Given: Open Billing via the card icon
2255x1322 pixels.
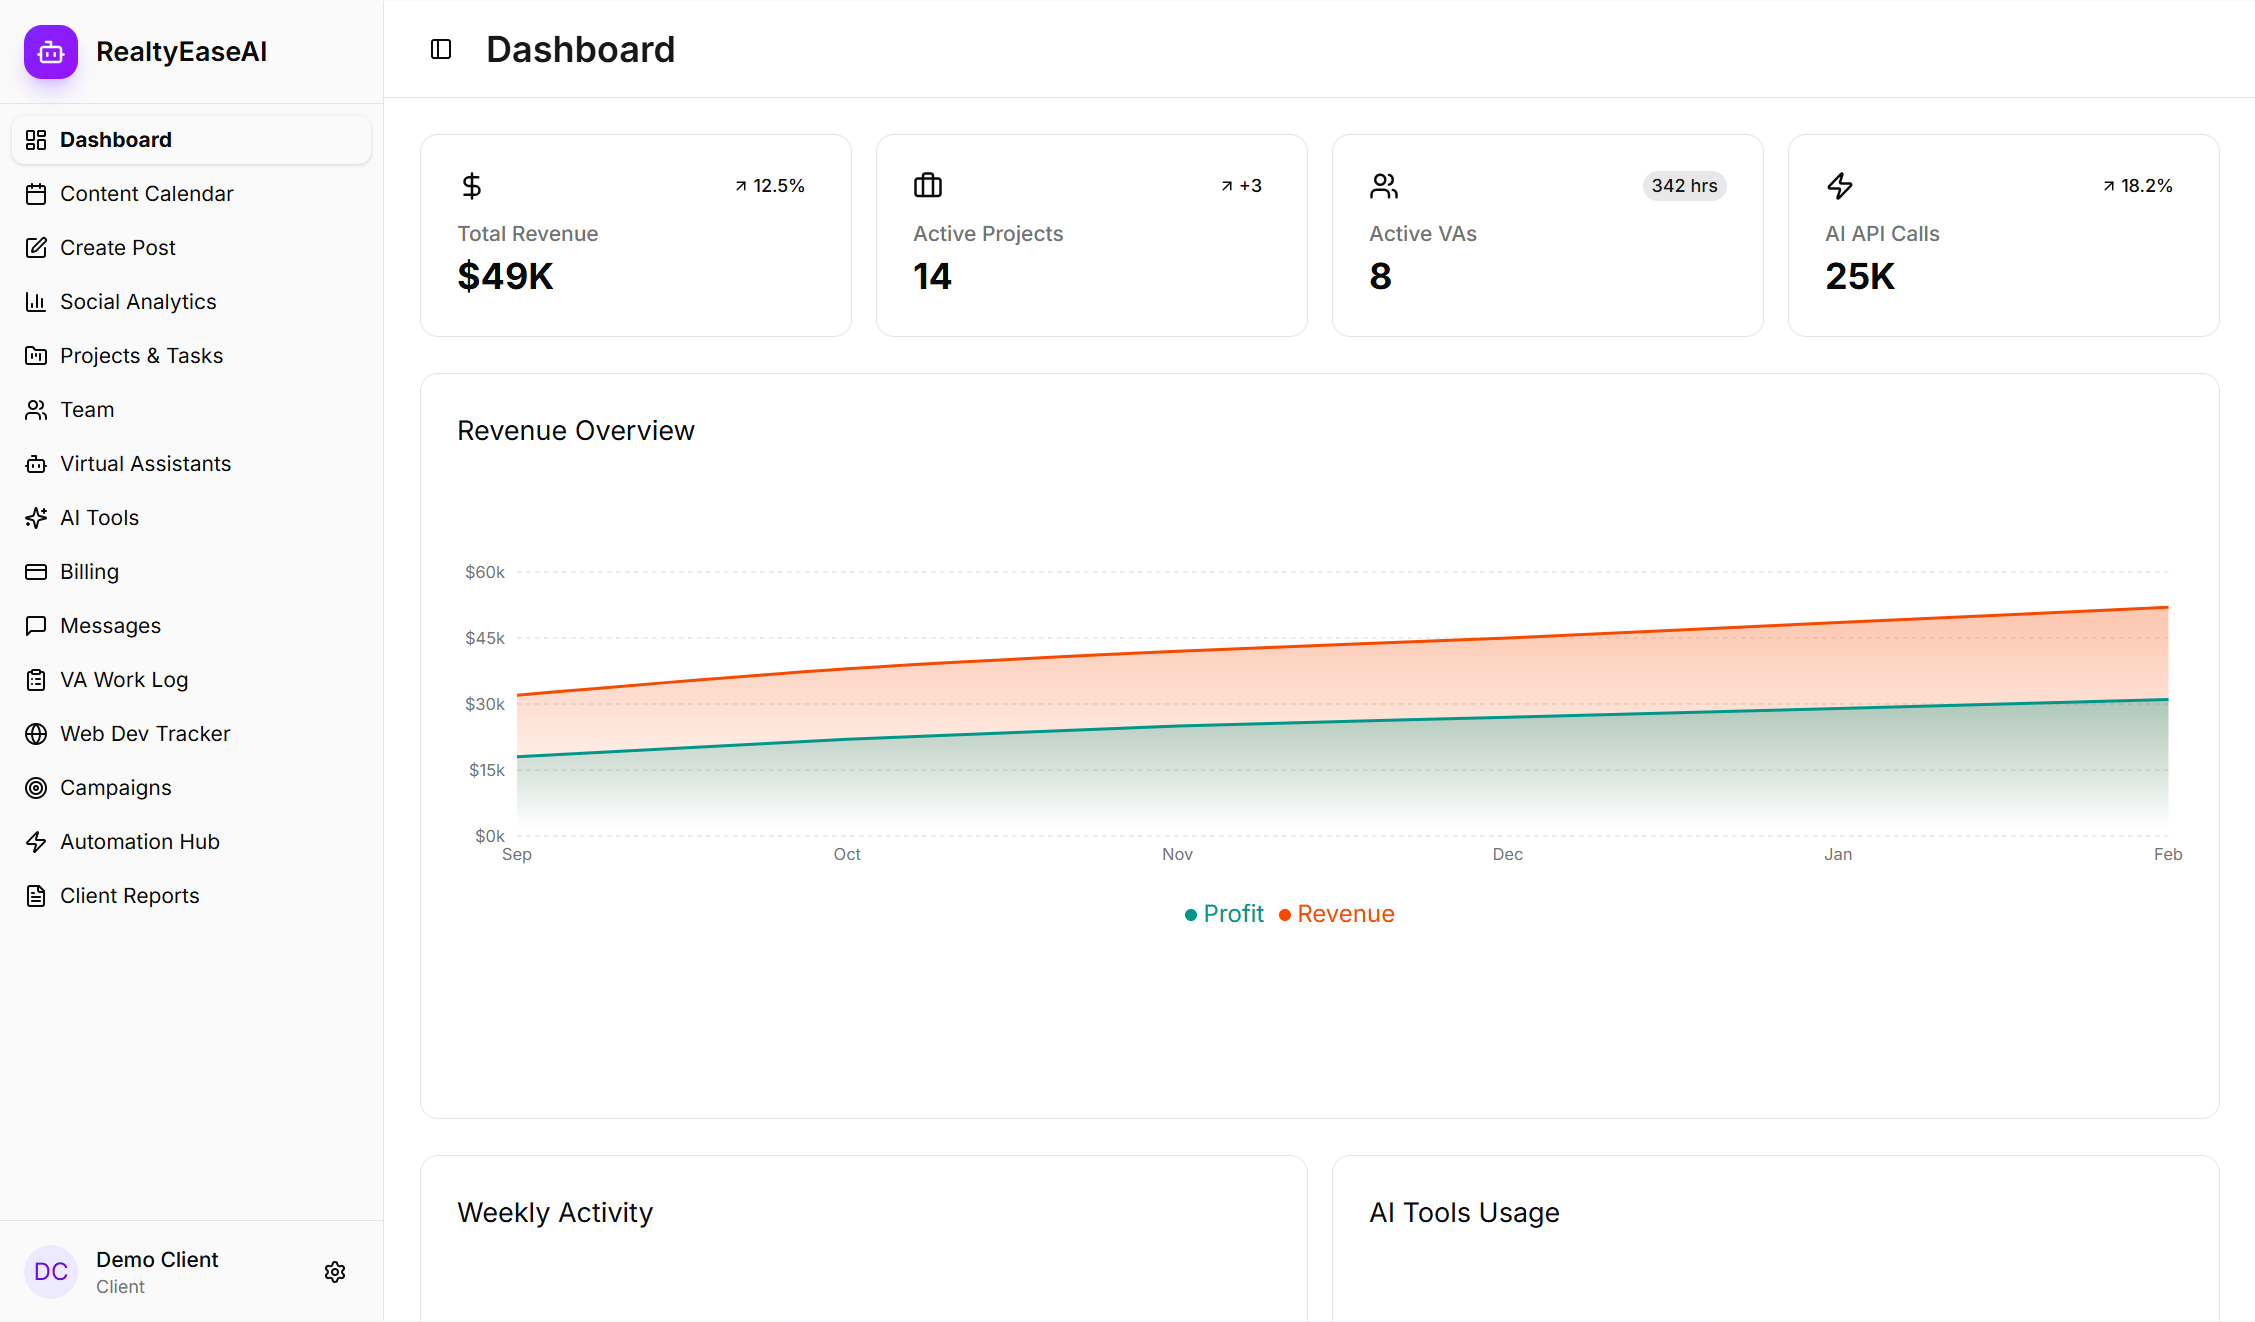Looking at the screenshot, I should (36, 571).
